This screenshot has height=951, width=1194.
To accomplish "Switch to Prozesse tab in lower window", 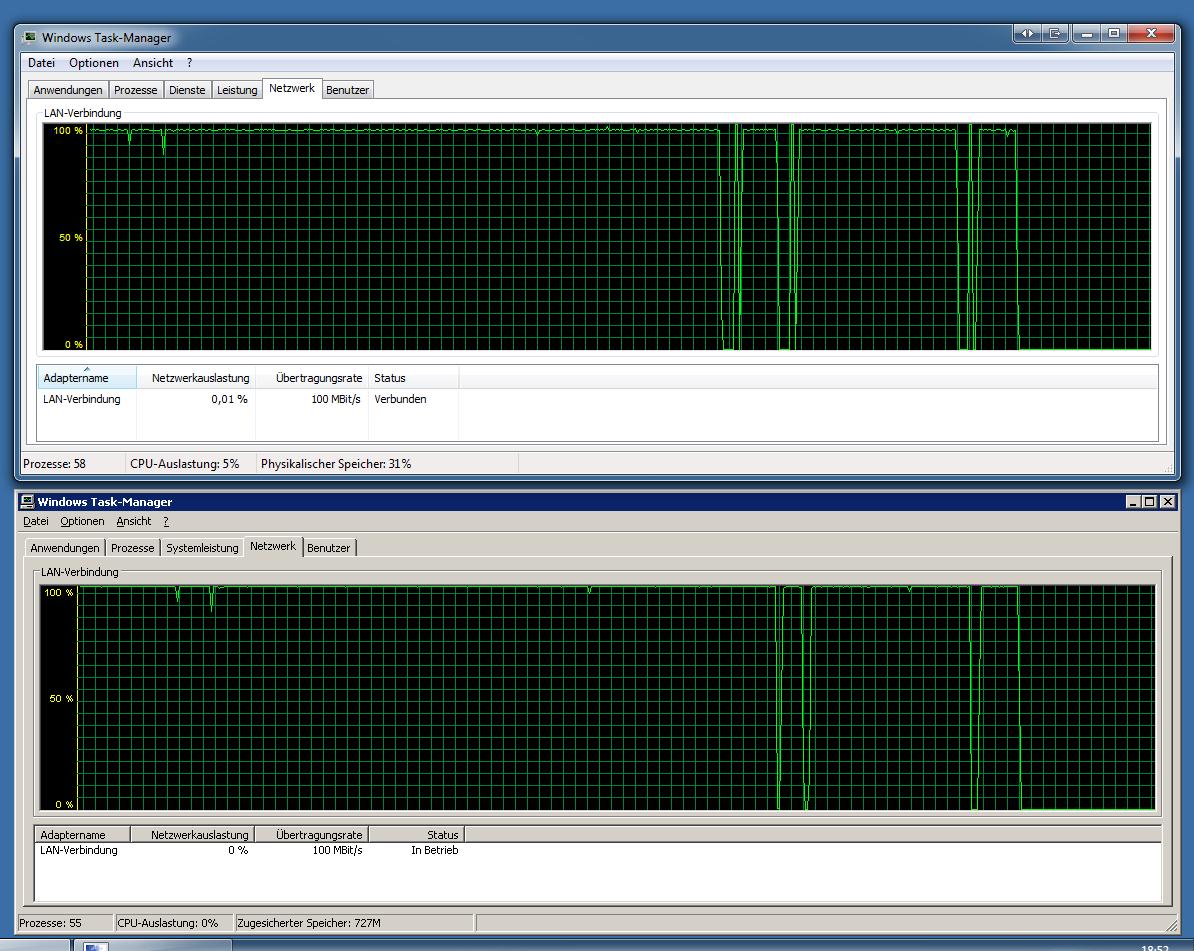I will (132, 547).
